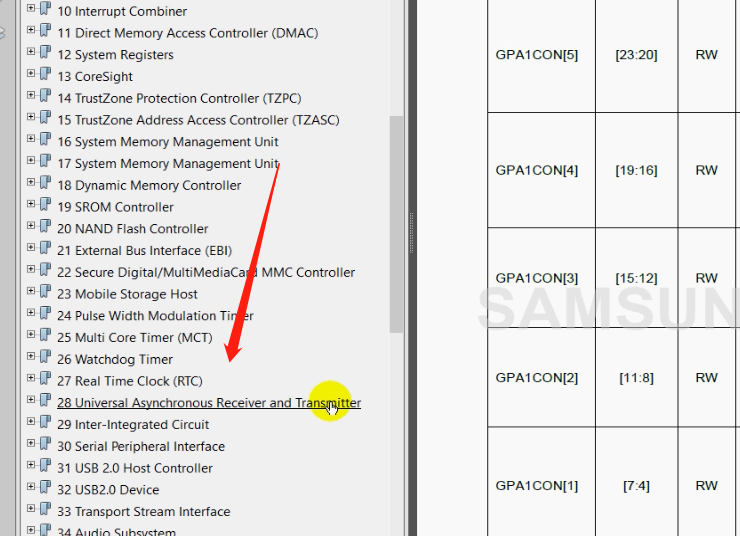Click bookmark icon beside 31 USB 2.0 Host Controller
The height and width of the screenshot is (536, 740).
pos(46,467)
